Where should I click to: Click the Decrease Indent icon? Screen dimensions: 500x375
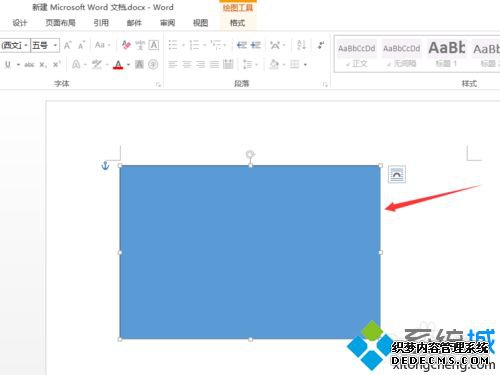pos(242,45)
